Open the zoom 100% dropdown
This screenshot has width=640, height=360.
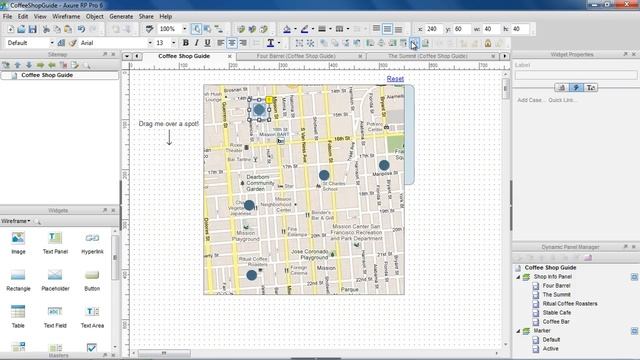click(184, 29)
